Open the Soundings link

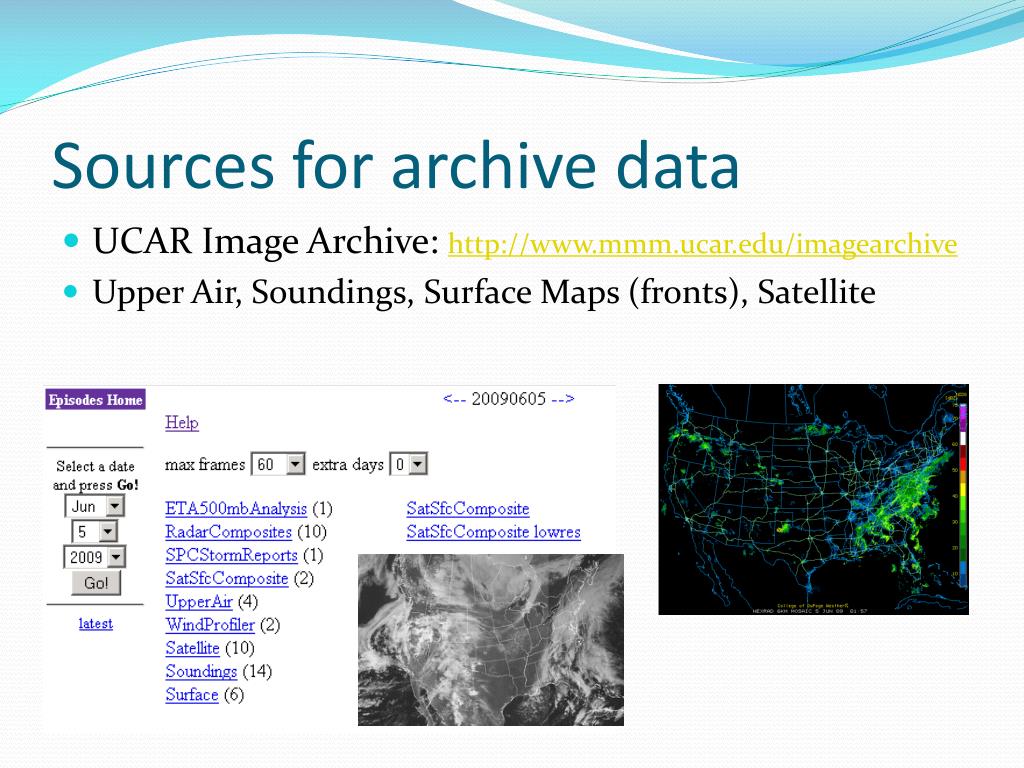click(201, 671)
